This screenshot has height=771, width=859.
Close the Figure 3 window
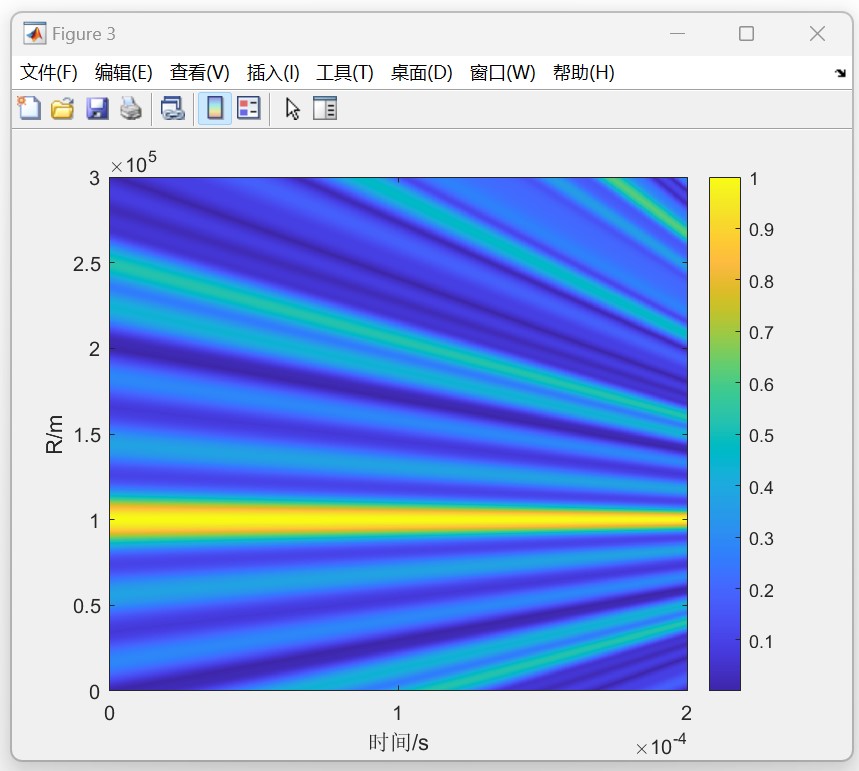[x=817, y=33]
